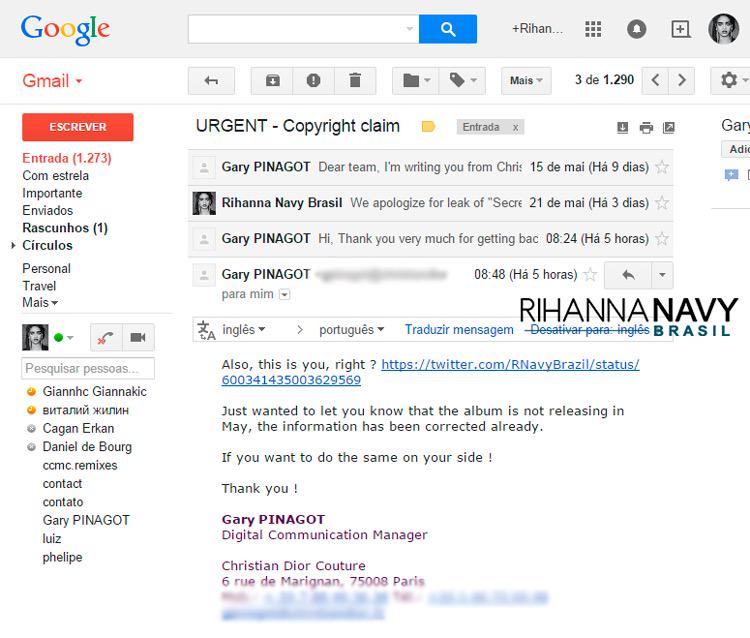Open the Personal label

pos(46,268)
